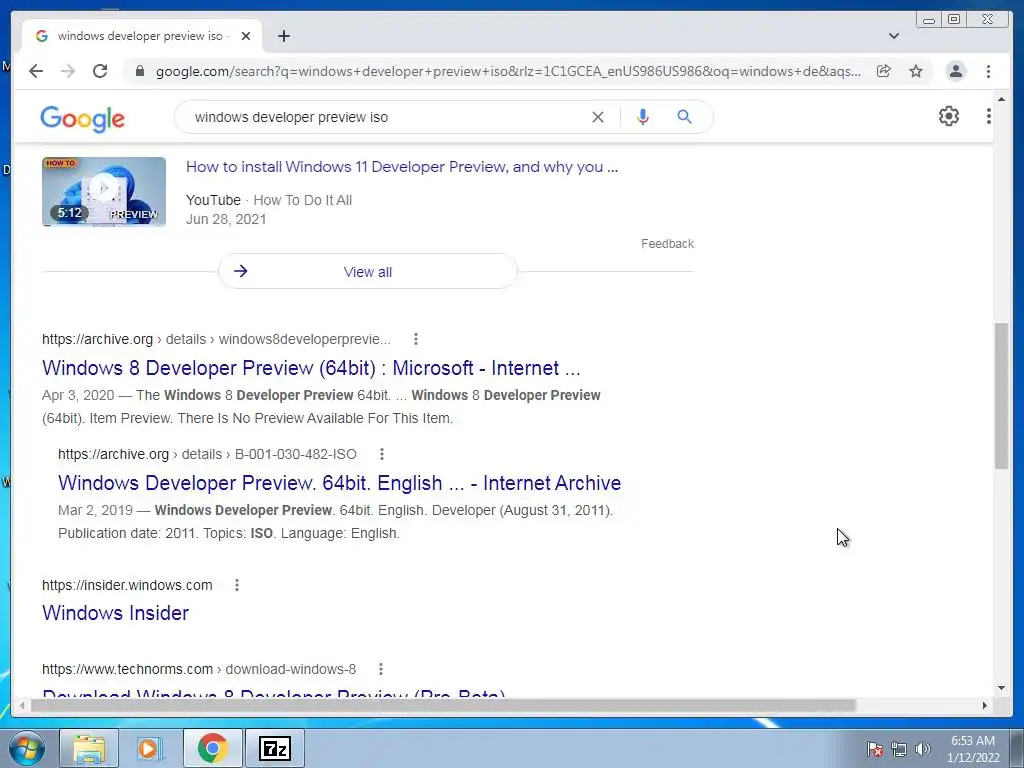Open the Windows Start button

27,748
